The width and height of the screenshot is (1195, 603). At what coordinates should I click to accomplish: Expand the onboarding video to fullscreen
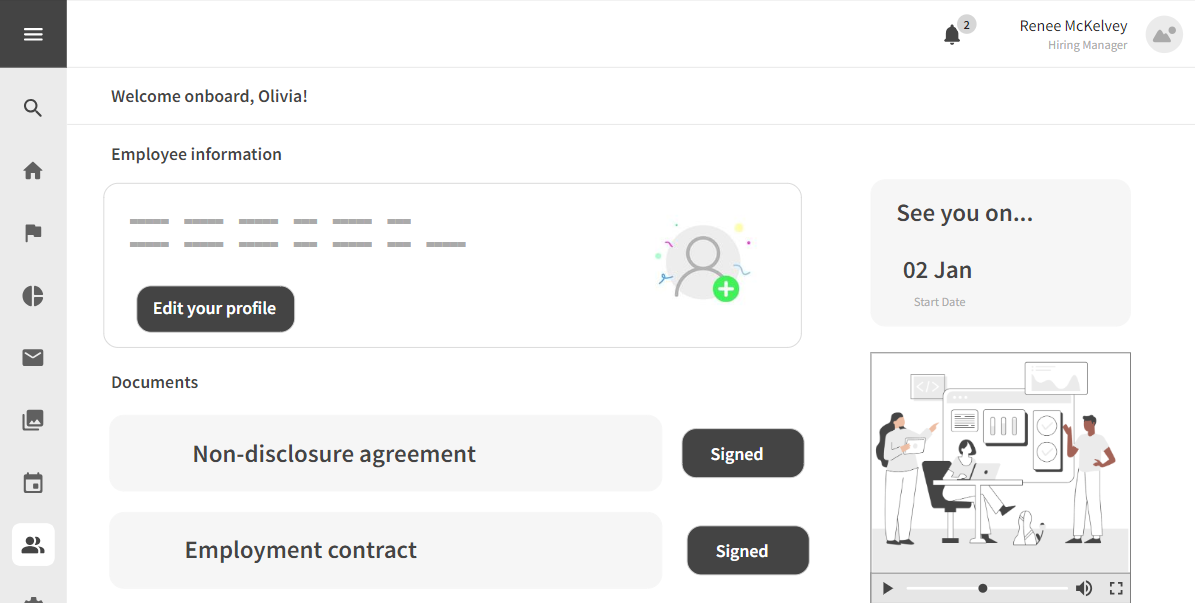(x=1117, y=588)
